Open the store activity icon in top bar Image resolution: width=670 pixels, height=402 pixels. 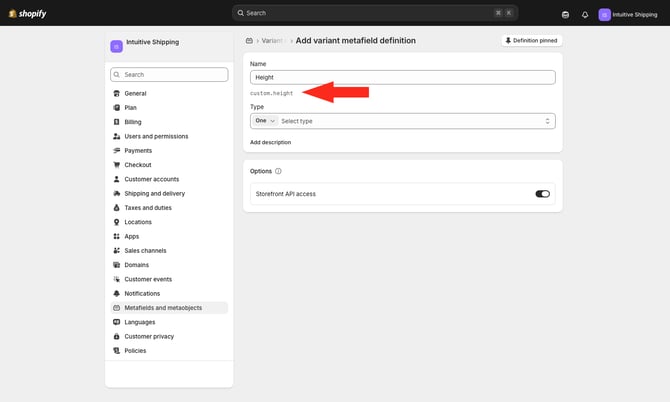point(565,15)
